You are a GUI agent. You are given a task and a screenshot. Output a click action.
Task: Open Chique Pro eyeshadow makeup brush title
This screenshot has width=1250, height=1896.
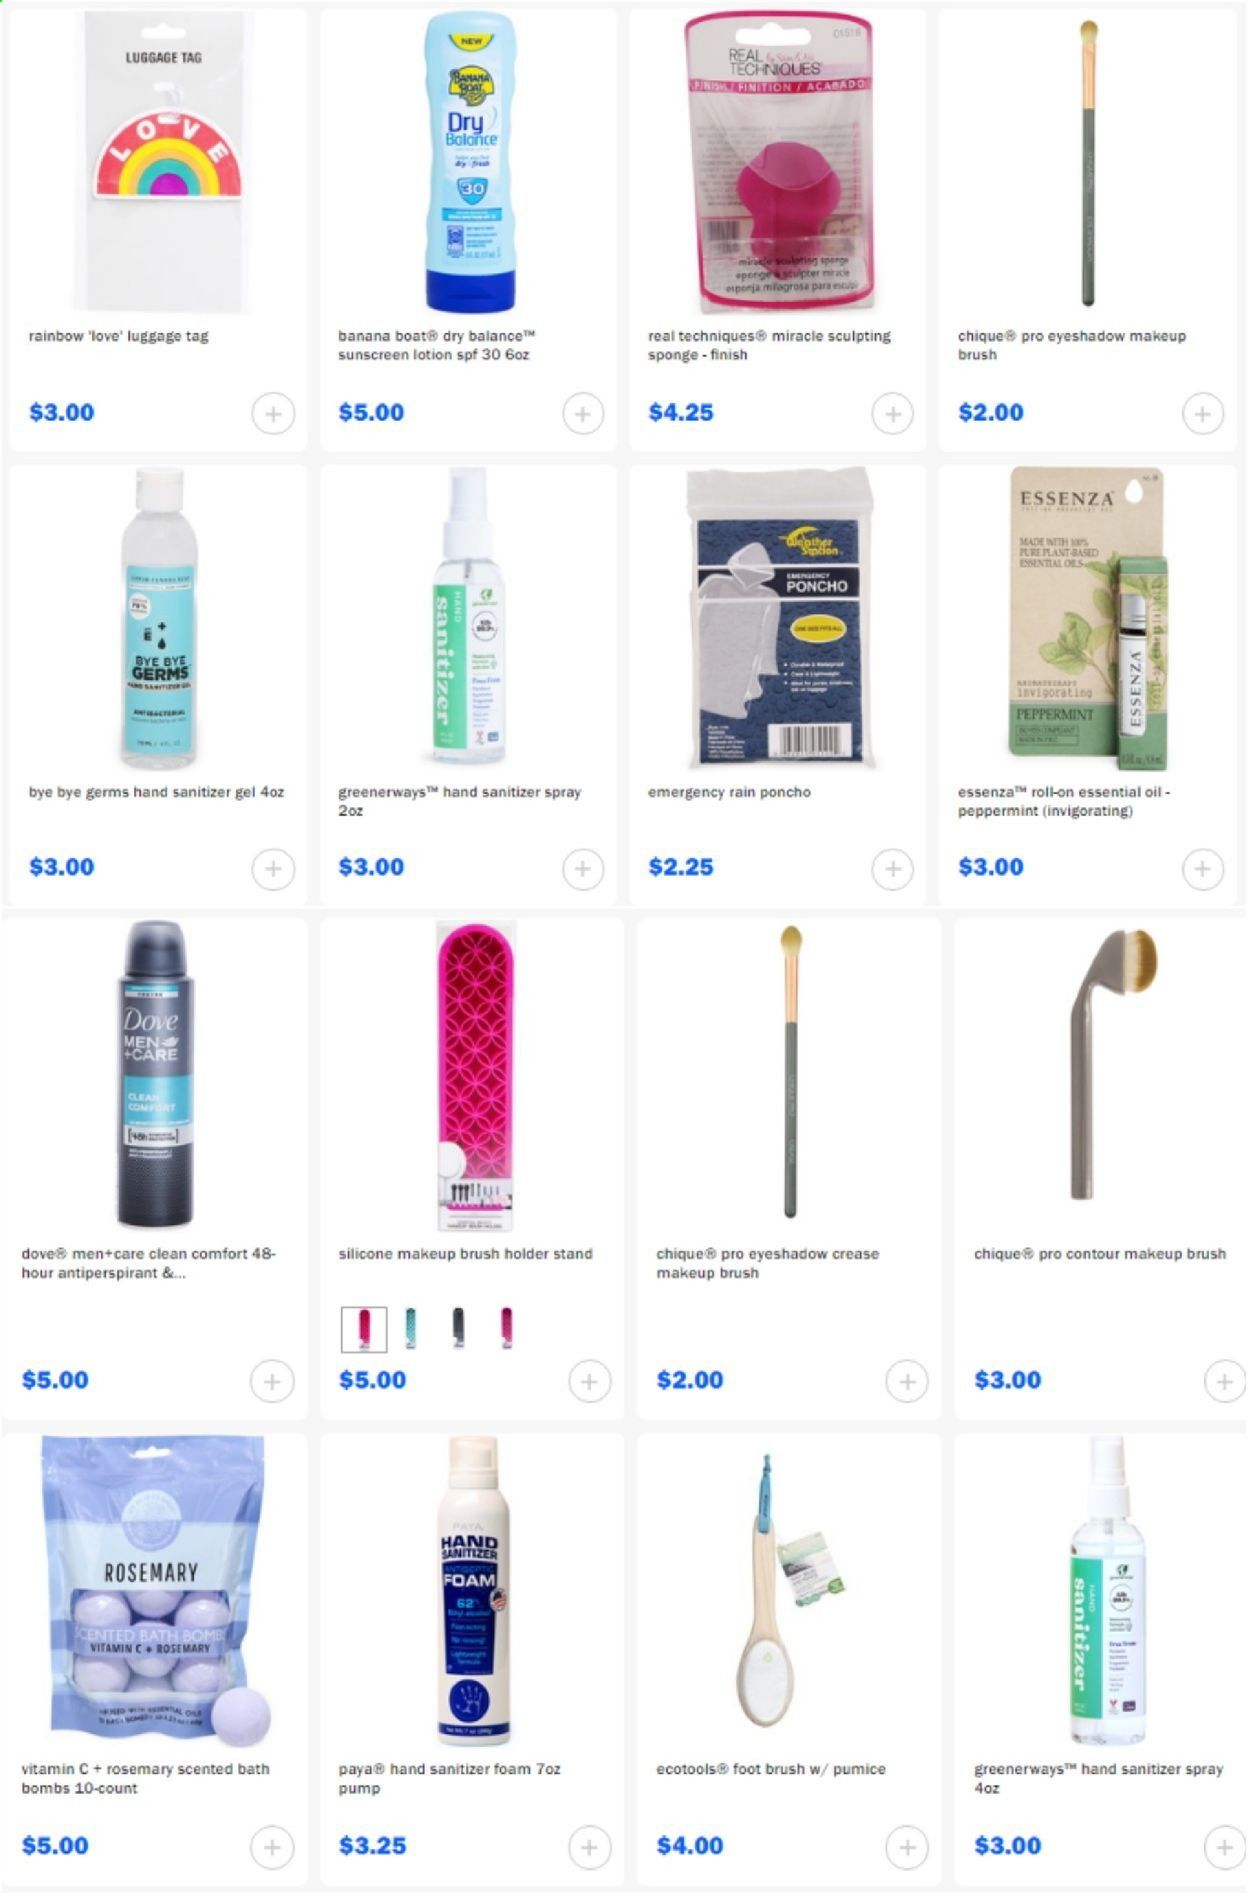pos(1071,345)
